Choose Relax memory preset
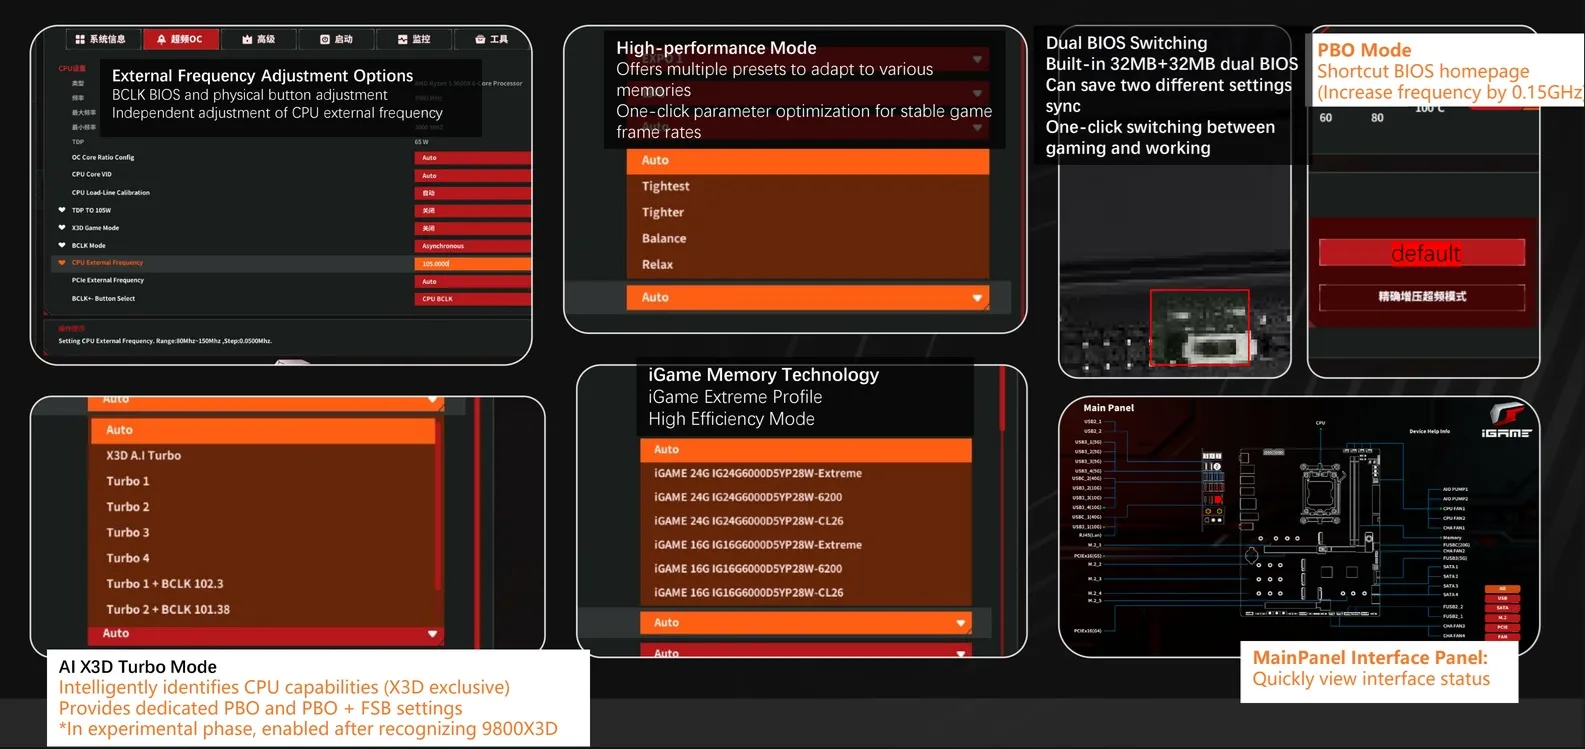Image resolution: width=1585 pixels, height=749 pixels. (x=808, y=264)
